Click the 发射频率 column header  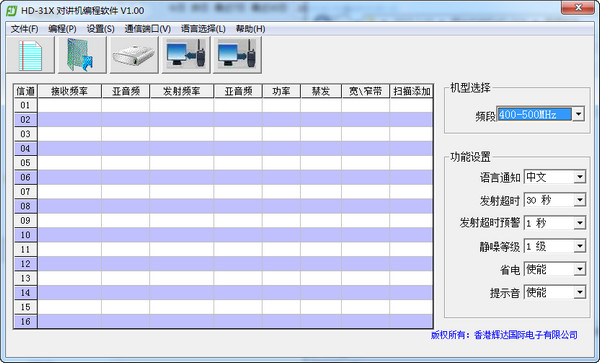181,91
